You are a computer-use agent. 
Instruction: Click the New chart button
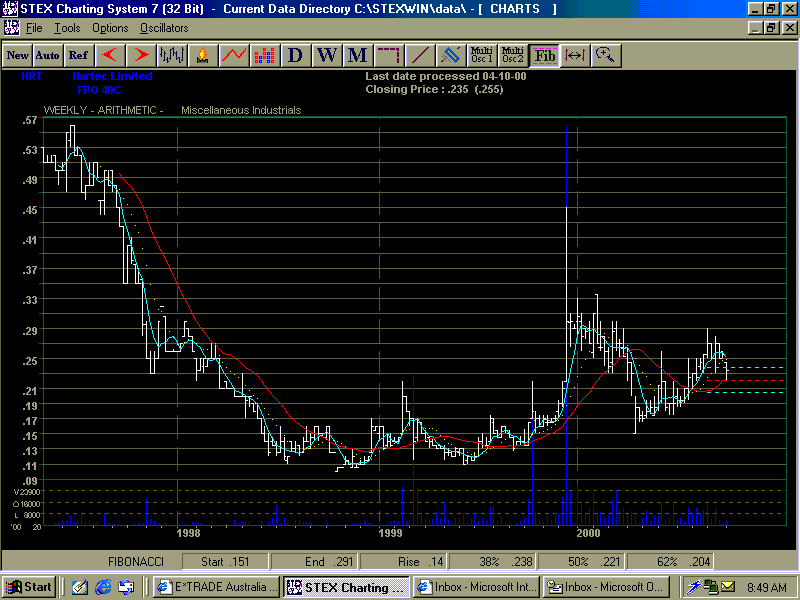(18, 55)
